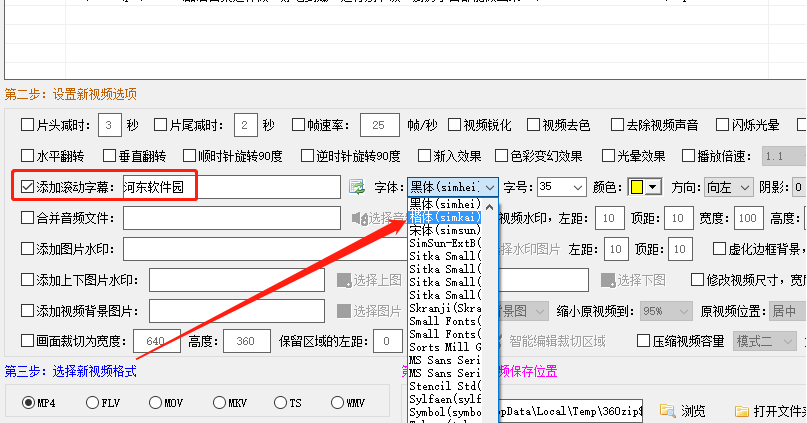The height and width of the screenshot is (423, 807).
Task: Check the 虚化边框背景 option
Action: pos(719,249)
